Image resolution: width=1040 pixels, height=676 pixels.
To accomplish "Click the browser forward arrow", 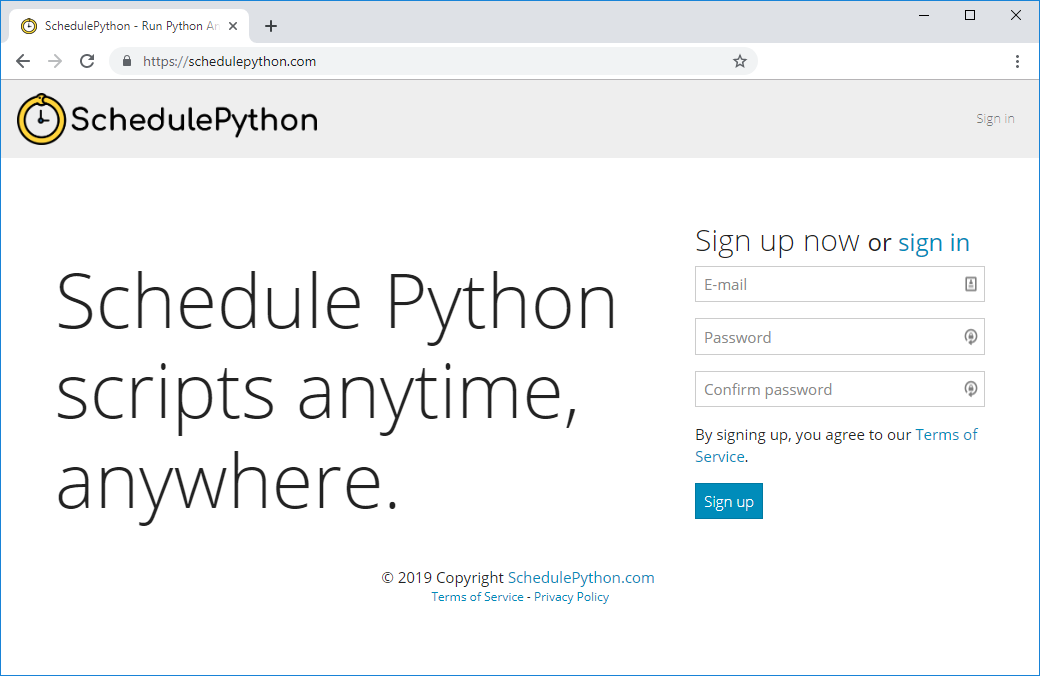I will click(55, 61).
